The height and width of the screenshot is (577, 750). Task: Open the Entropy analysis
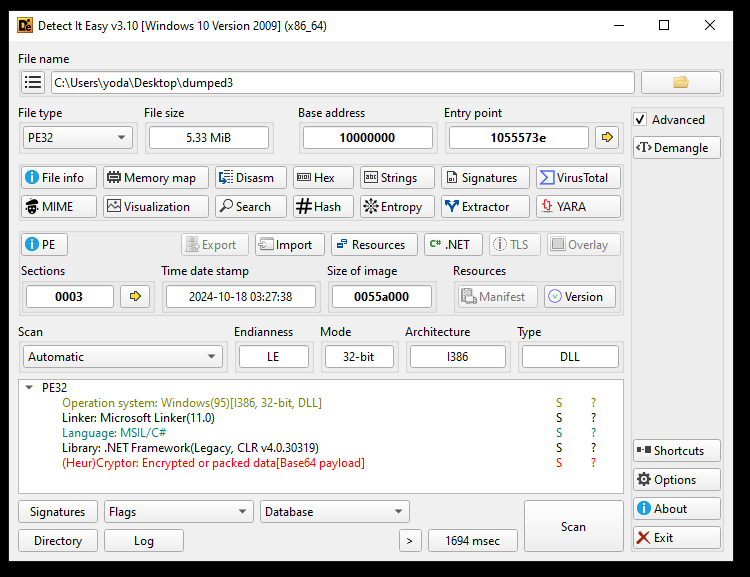(x=397, y=207)
